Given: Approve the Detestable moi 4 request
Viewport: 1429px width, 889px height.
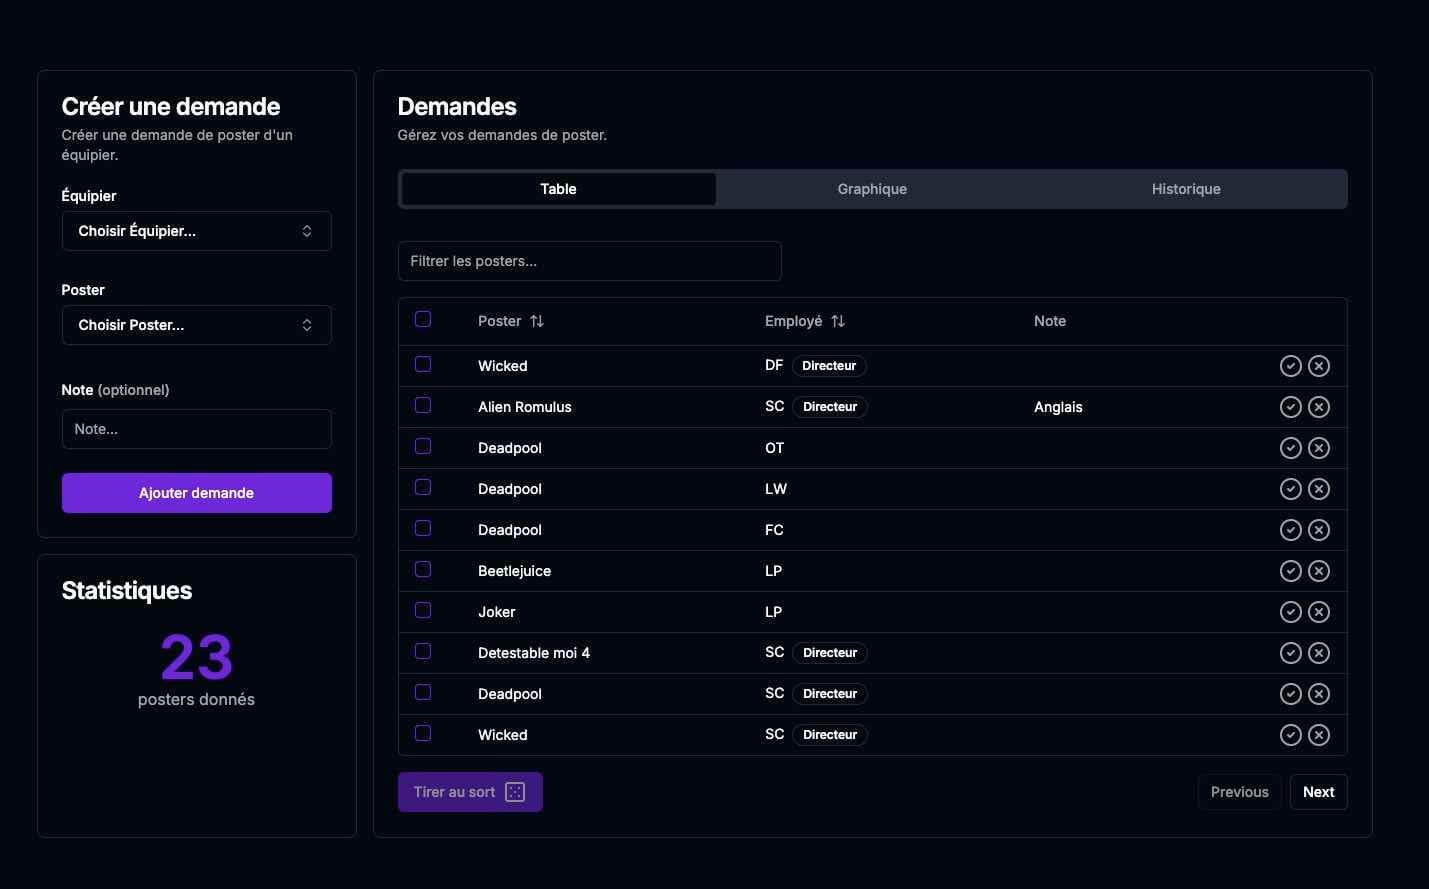Looking at the screenshot, I should coord(1291,653).
